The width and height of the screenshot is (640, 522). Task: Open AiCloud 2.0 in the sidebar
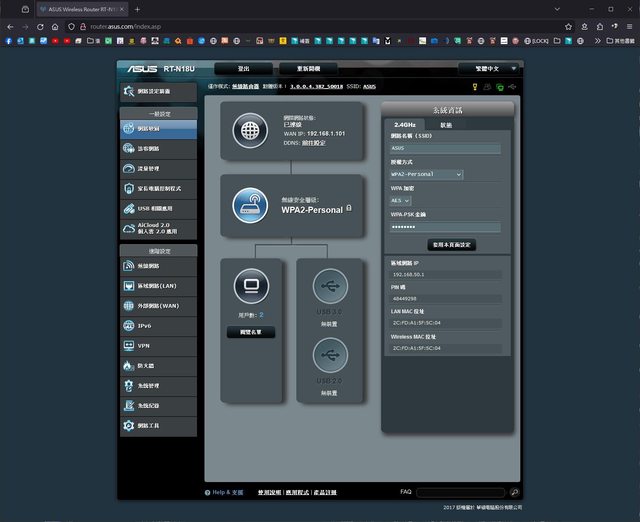coord(158,229)
